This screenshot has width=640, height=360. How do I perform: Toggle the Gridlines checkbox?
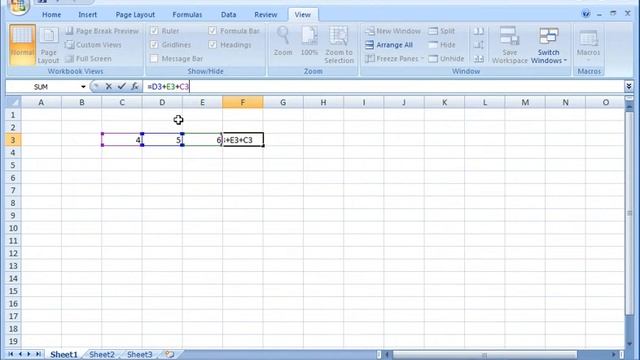[154, 45]
